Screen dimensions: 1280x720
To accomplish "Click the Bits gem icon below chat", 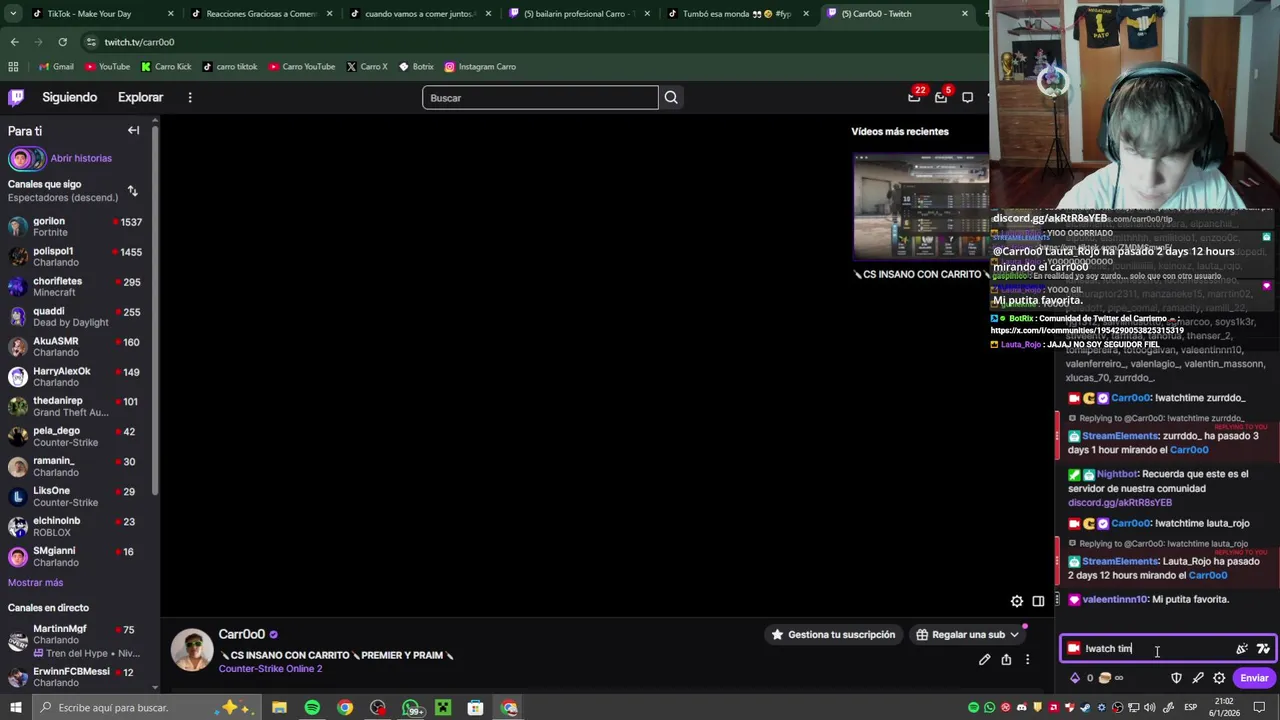I will pos(1075,678).
